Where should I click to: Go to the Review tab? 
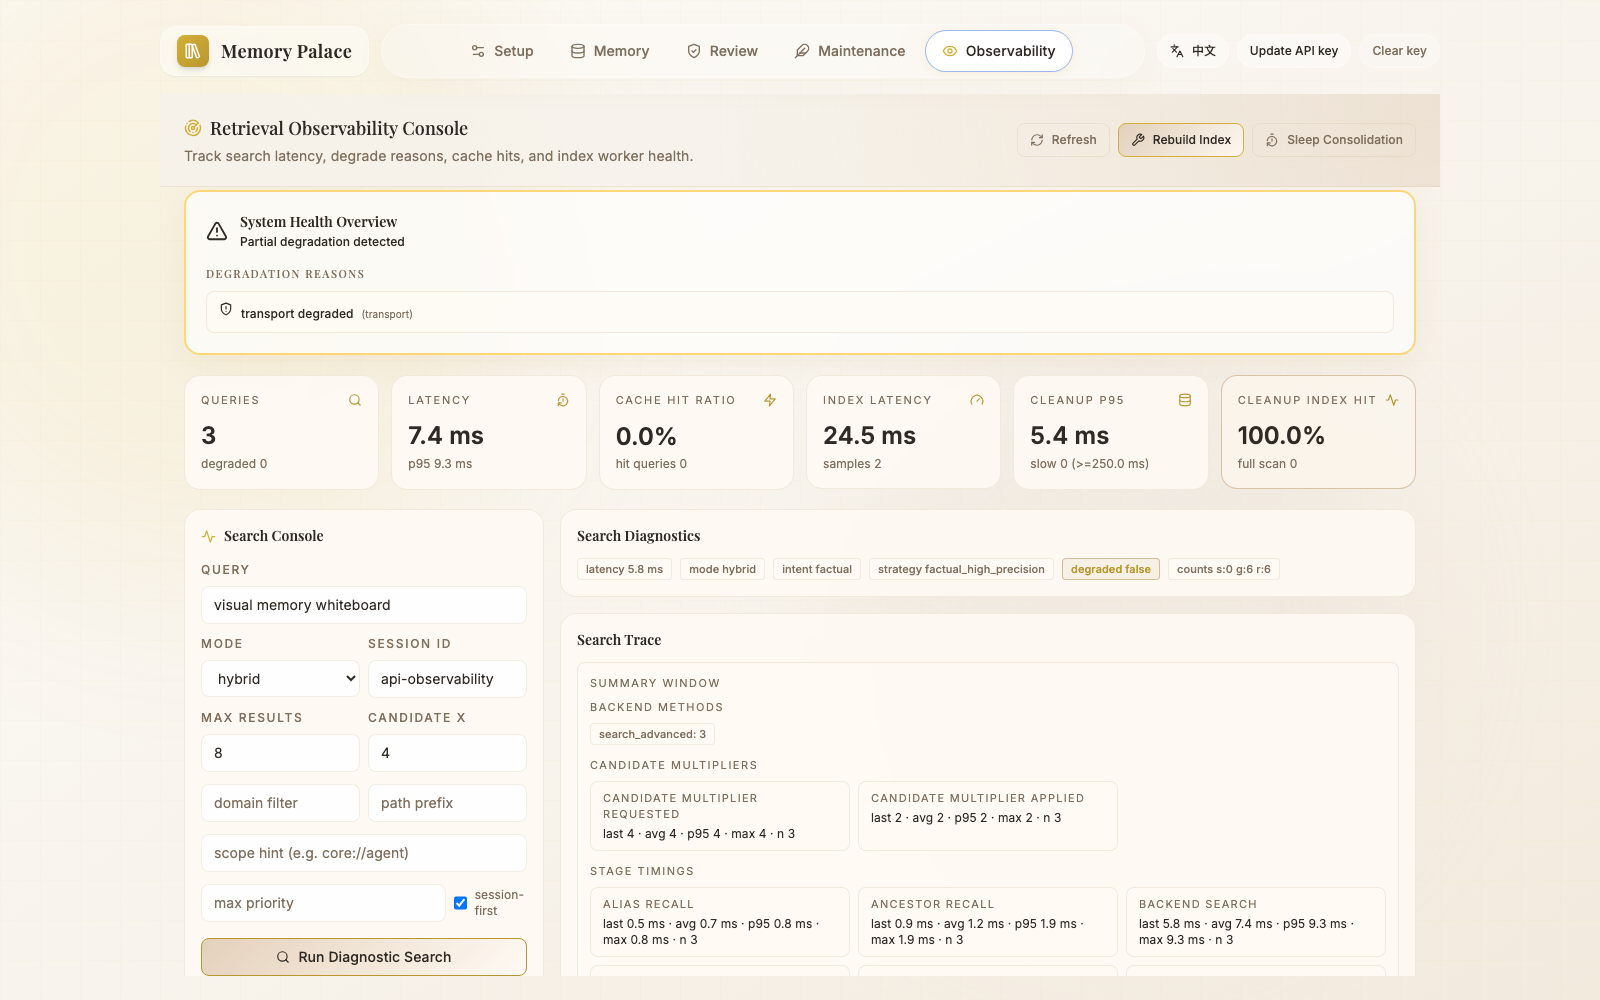tap(722, 51)
